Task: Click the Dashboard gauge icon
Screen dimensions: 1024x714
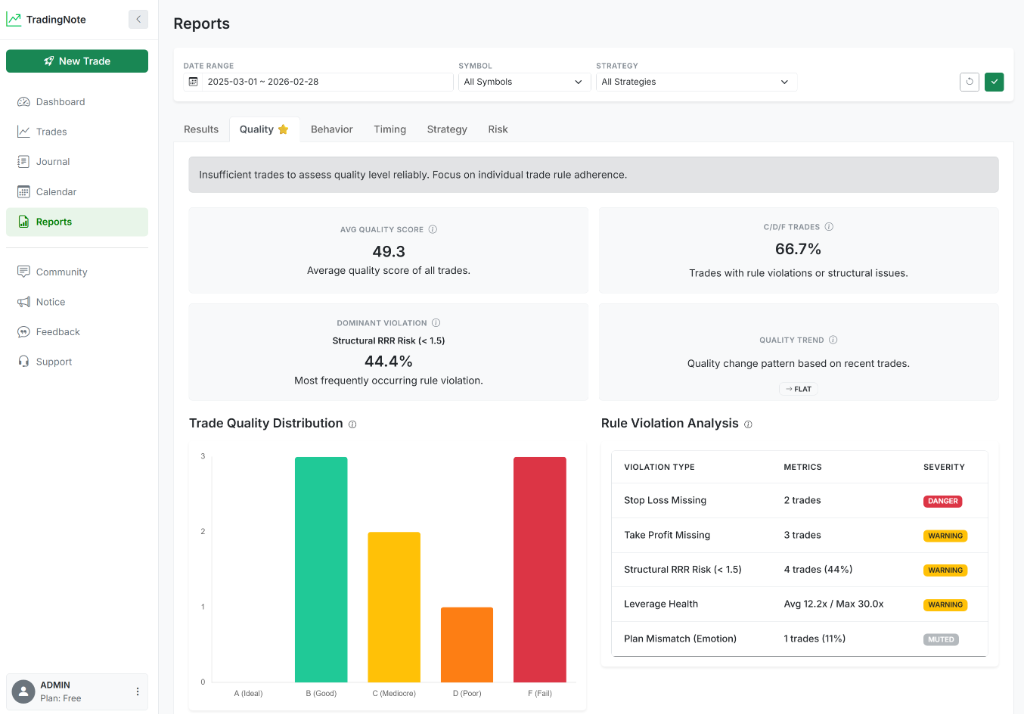Action: pos(24,102)
